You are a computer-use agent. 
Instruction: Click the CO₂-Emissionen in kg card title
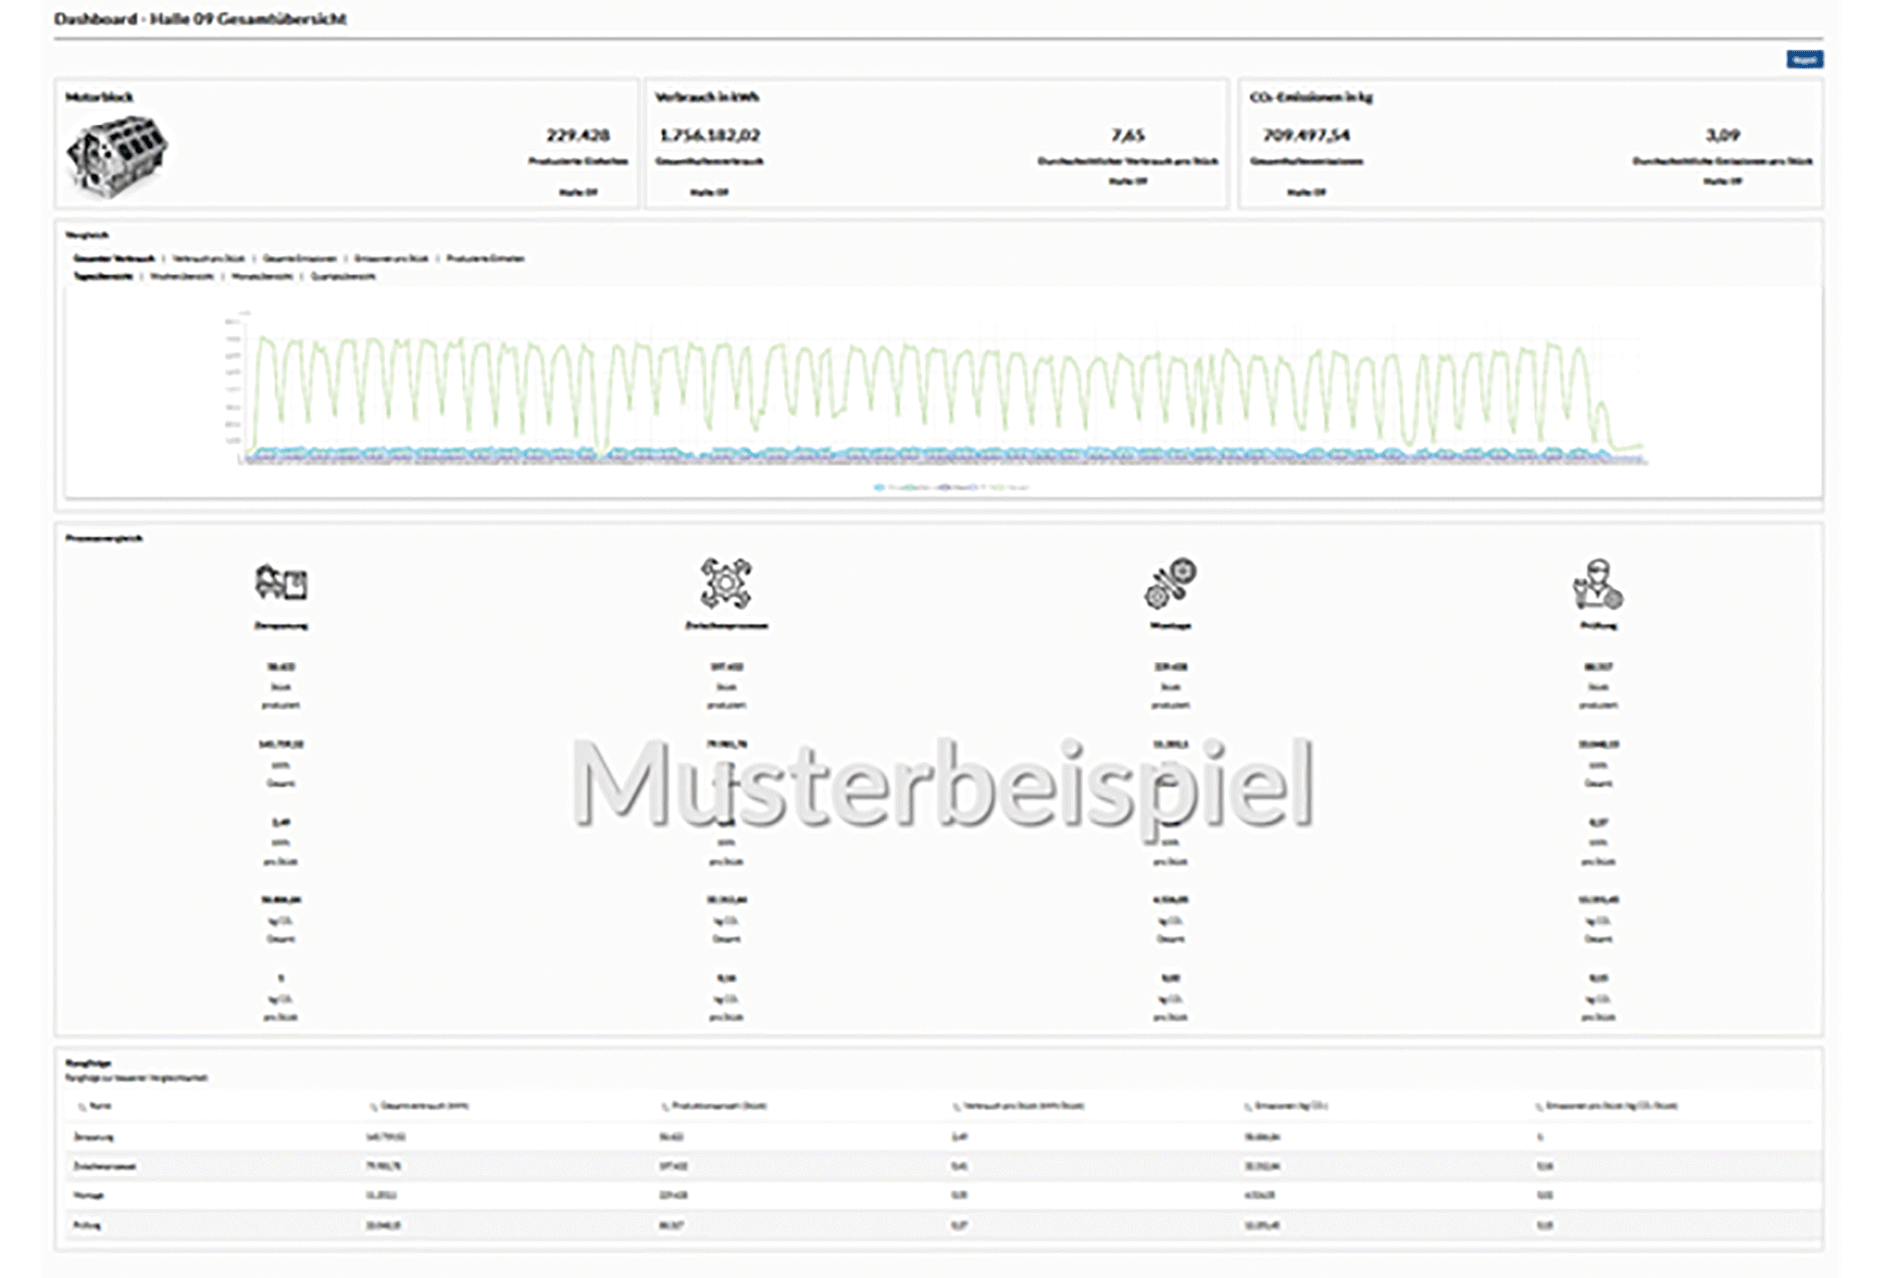point(1311,97)
